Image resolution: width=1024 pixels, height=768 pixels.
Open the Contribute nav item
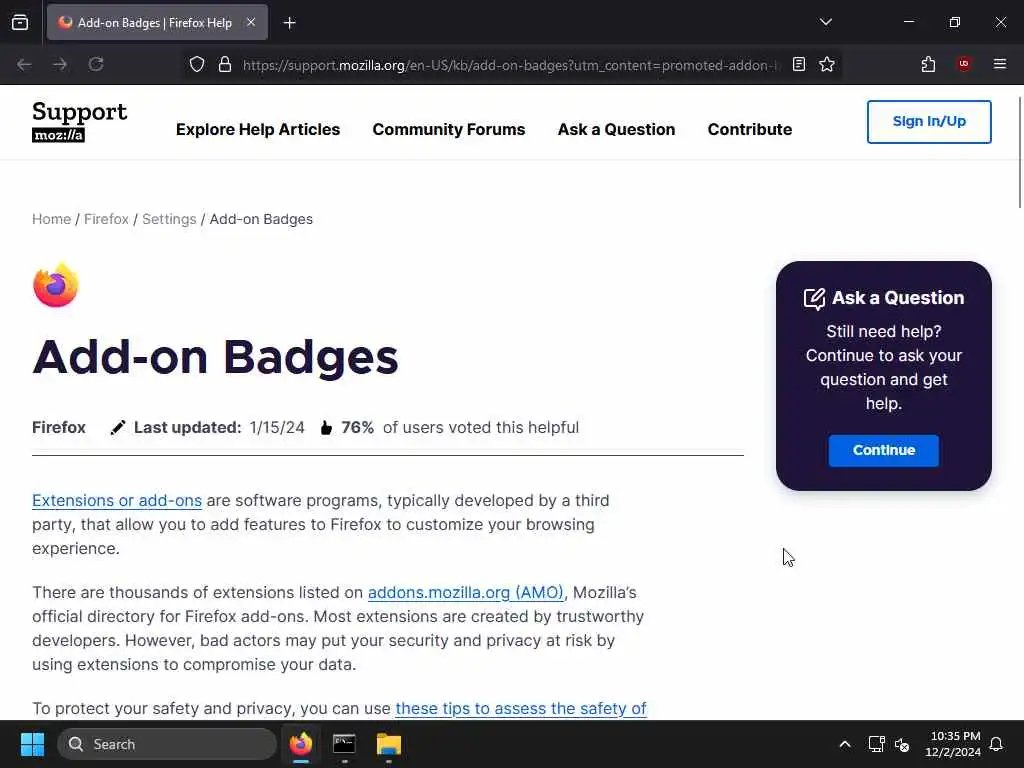click(750, 129)
